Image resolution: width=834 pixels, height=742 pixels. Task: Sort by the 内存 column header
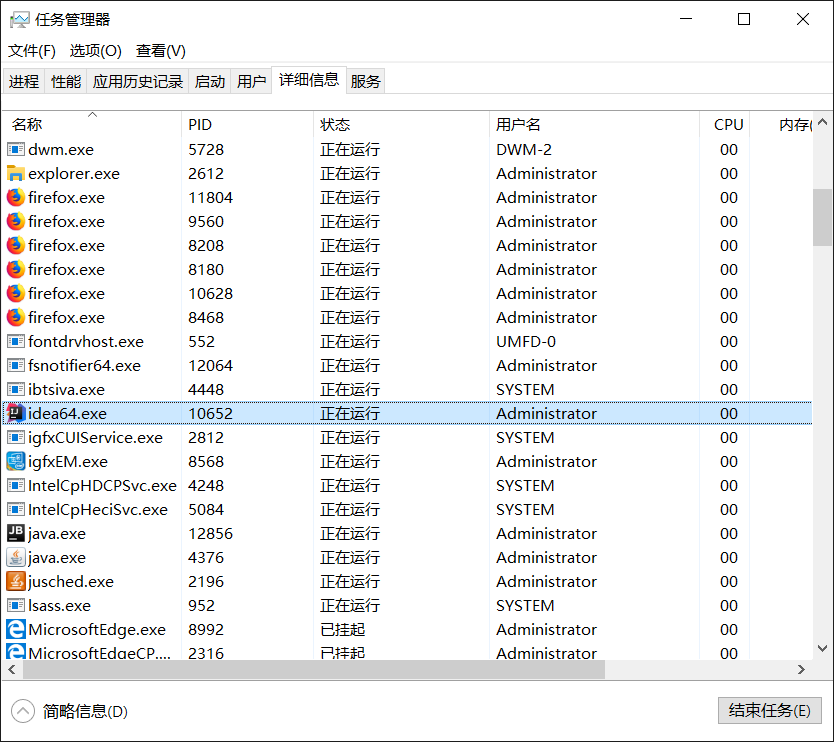[781, 124]
